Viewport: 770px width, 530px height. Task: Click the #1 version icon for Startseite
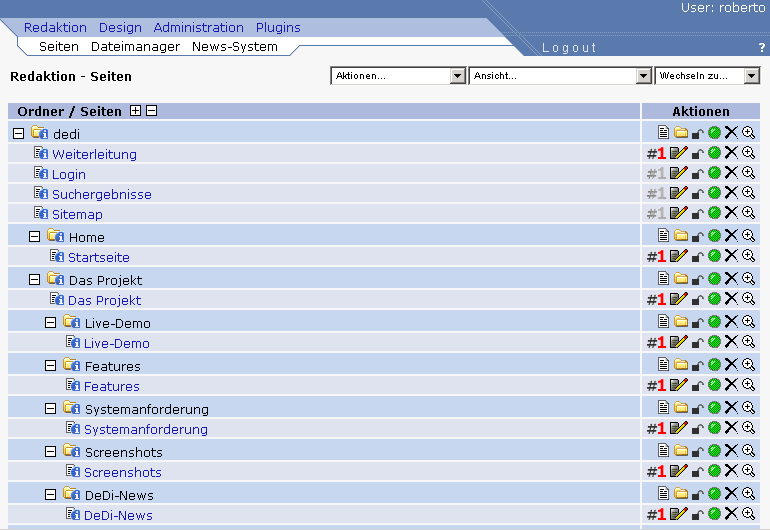(x=656, y=257)
